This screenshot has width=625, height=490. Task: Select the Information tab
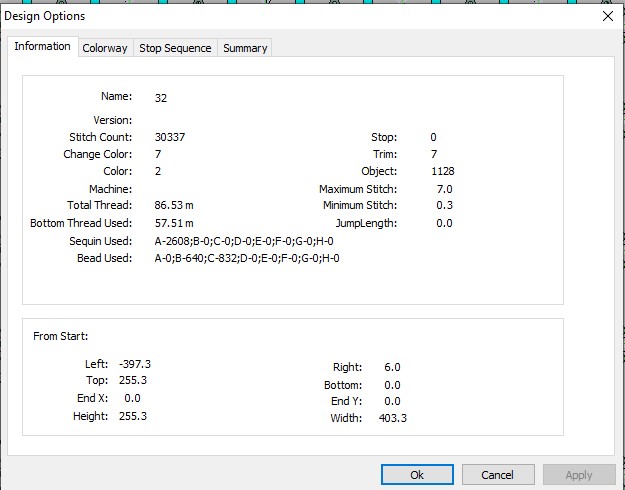[42, 46]
